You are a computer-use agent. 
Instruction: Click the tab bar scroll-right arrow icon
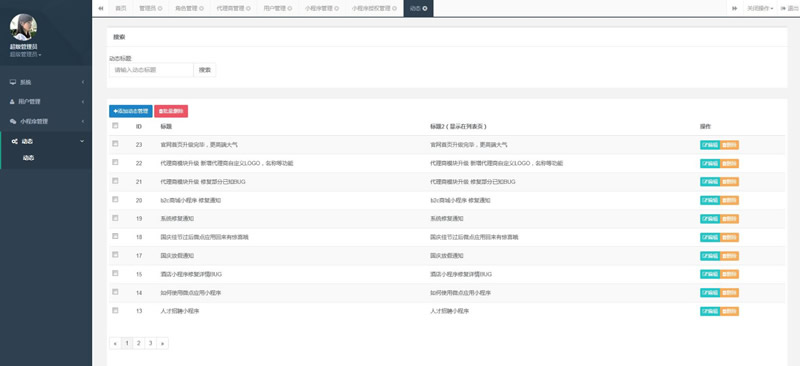tap(735, 8)
